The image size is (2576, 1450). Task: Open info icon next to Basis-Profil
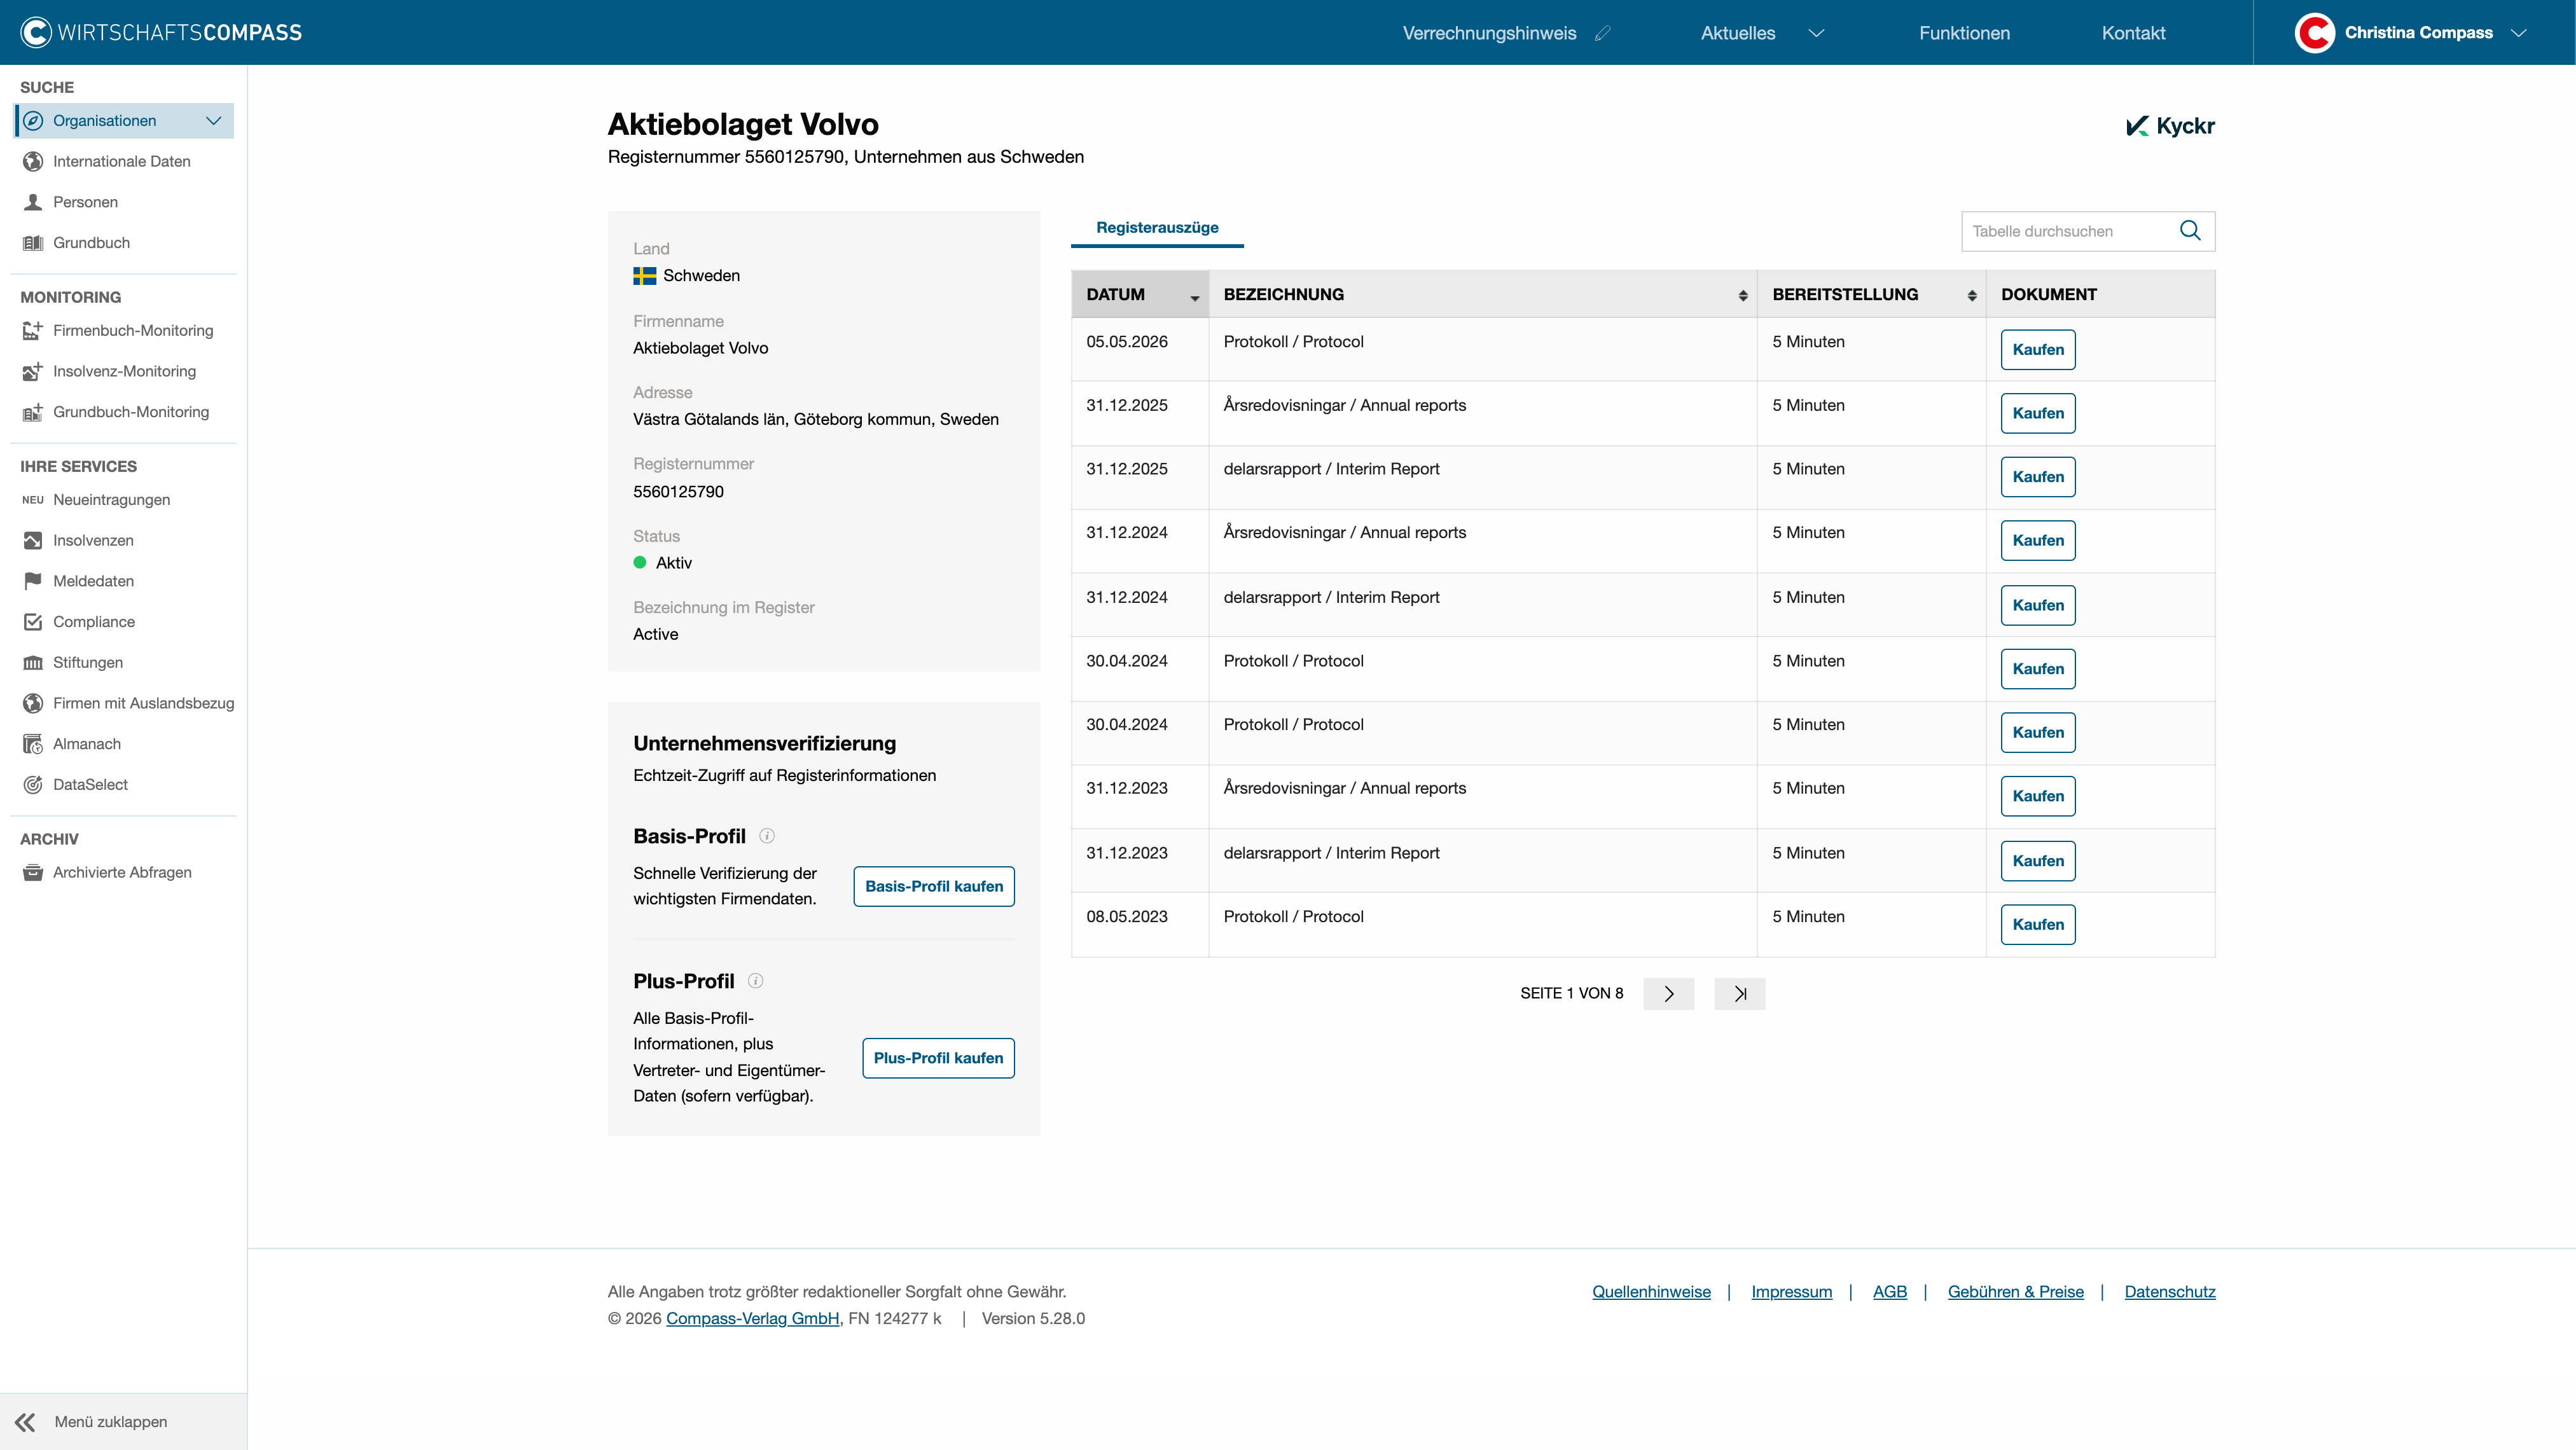(767, 836)
